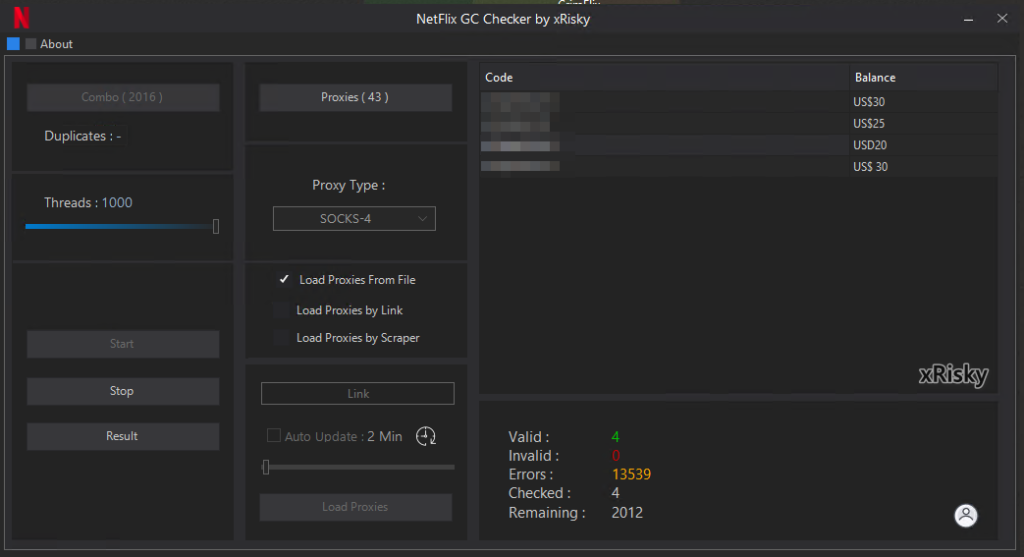Click the gray square icon left of About
Screen dimensions: 1024x557
click(31, 44)
